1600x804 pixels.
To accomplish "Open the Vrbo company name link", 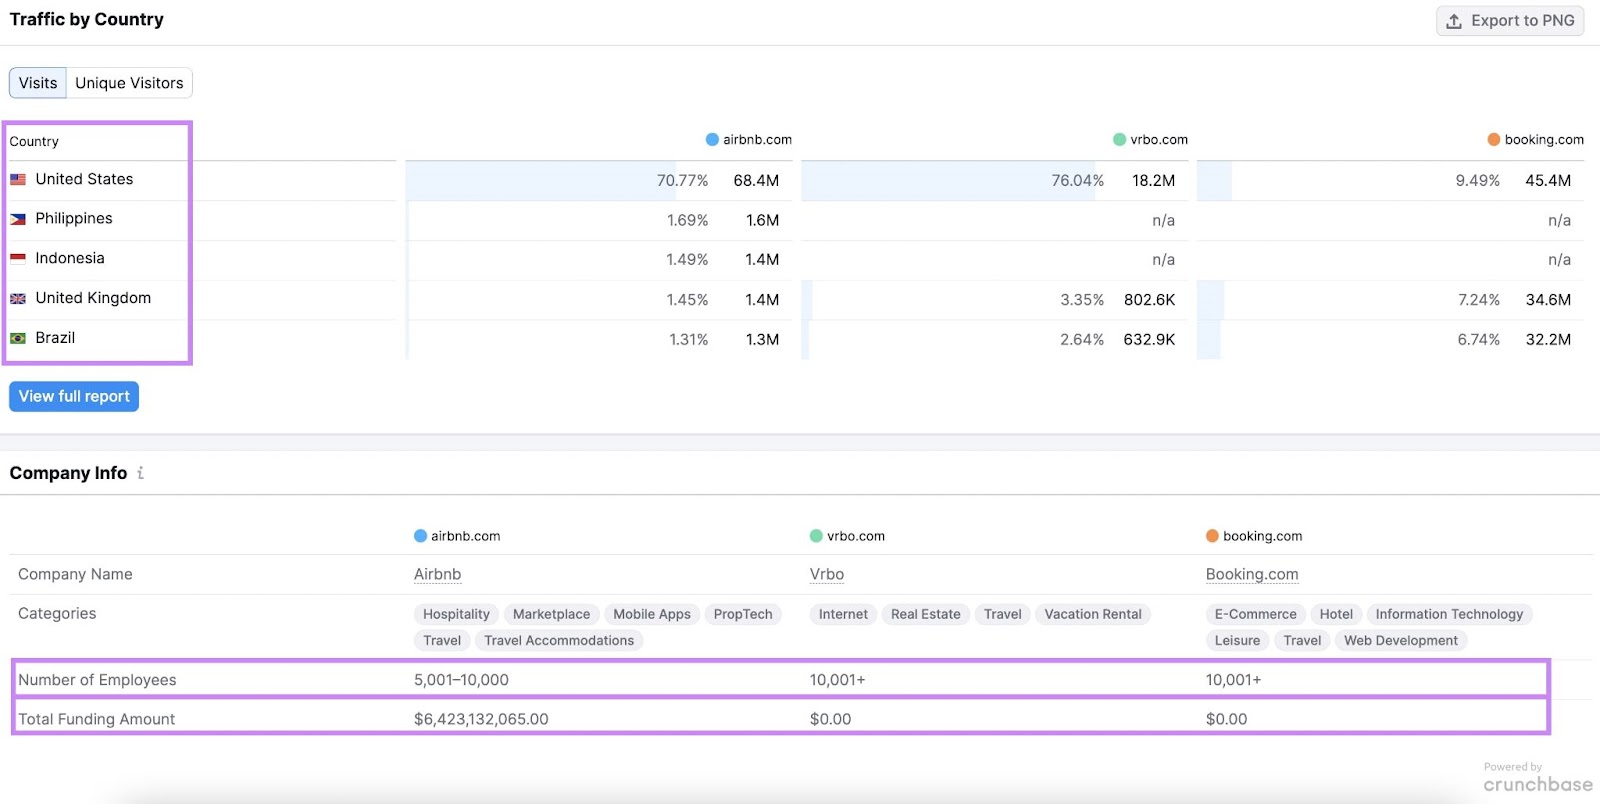I will pos(827,574).
